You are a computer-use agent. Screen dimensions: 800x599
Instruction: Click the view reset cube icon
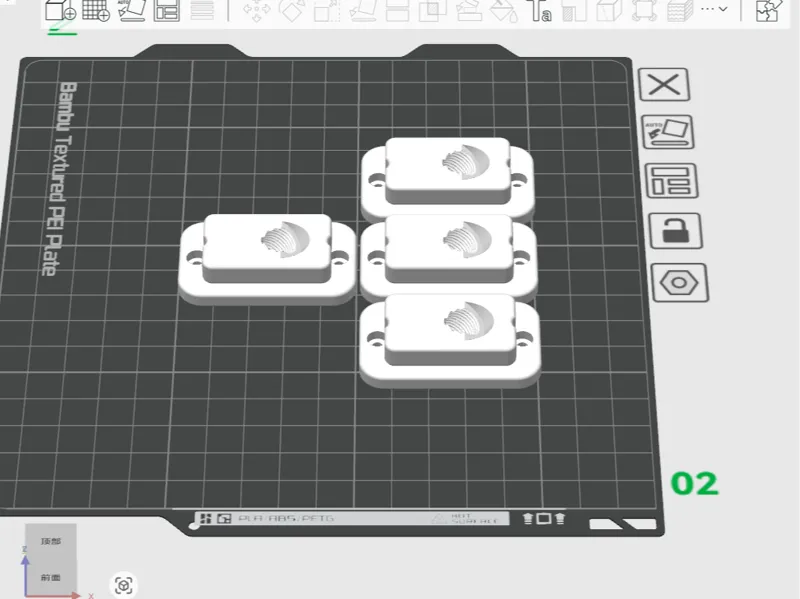click(123, 585)
